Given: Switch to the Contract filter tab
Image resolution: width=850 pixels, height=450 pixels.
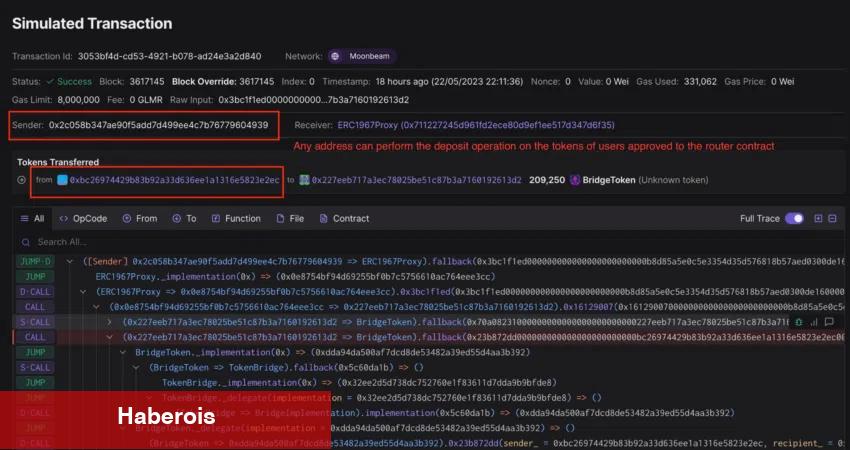Looking at the screenshot, I should 344,218.
